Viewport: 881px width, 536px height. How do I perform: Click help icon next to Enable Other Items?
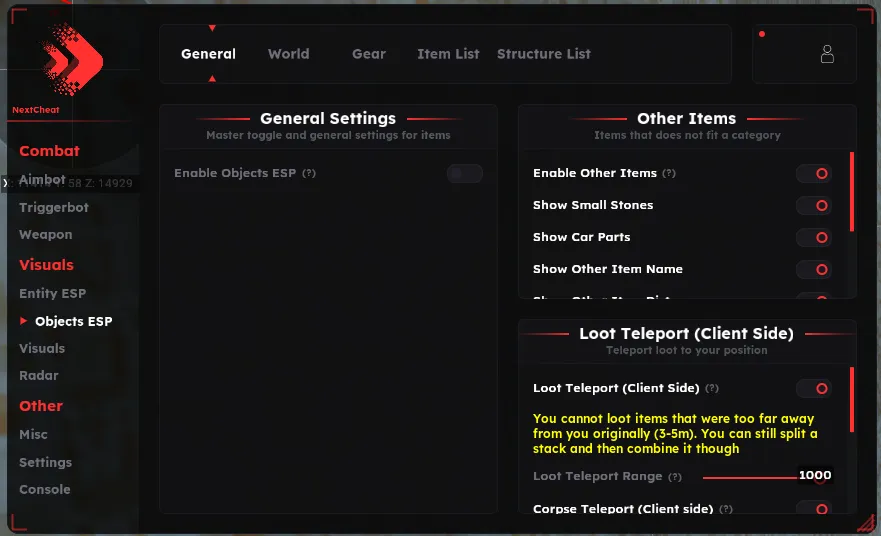pyautogui.click(x=669, y=173)
